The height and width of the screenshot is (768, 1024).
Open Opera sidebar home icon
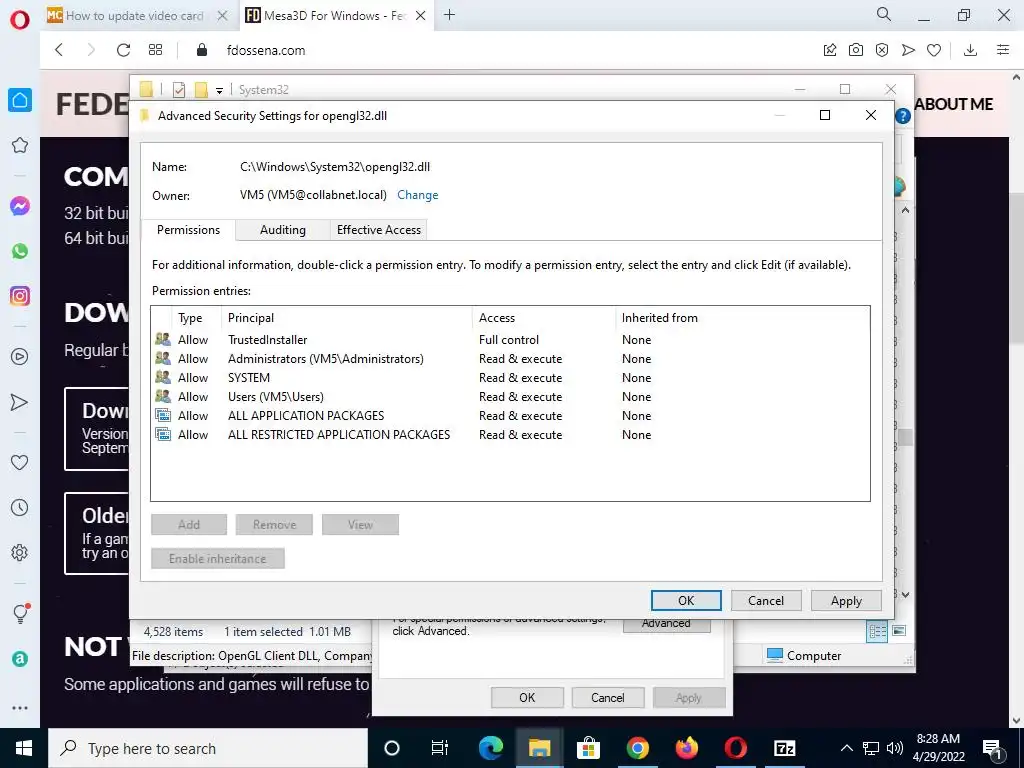[x=20, y=100]
